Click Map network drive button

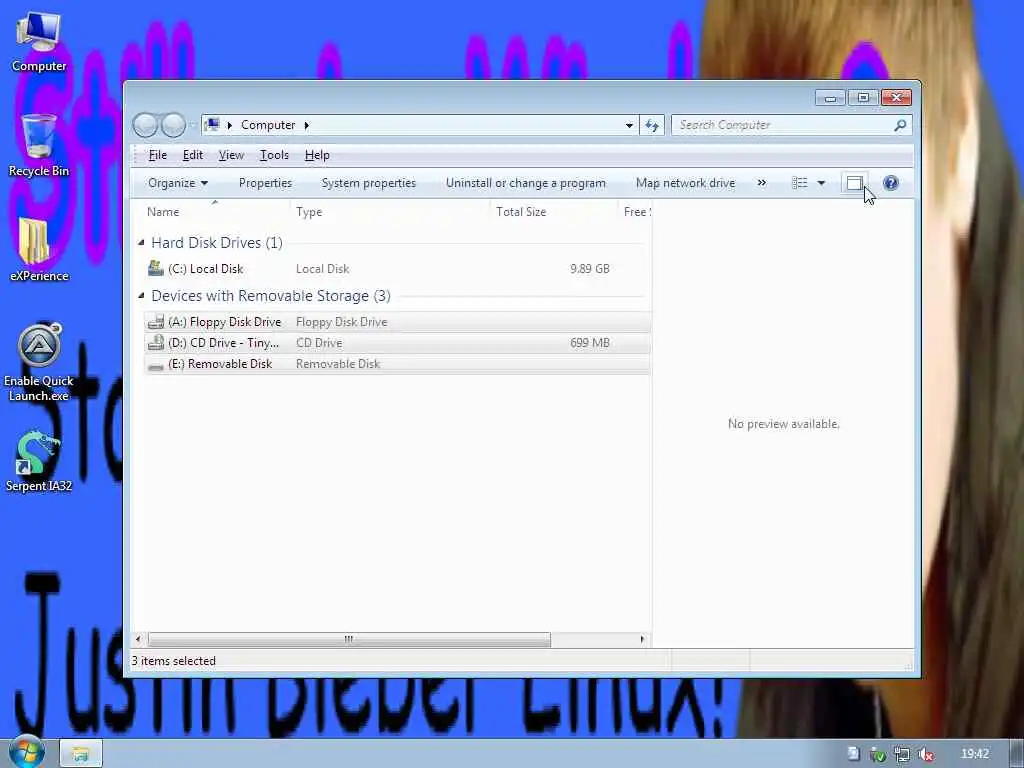click(x=685, y=183)
